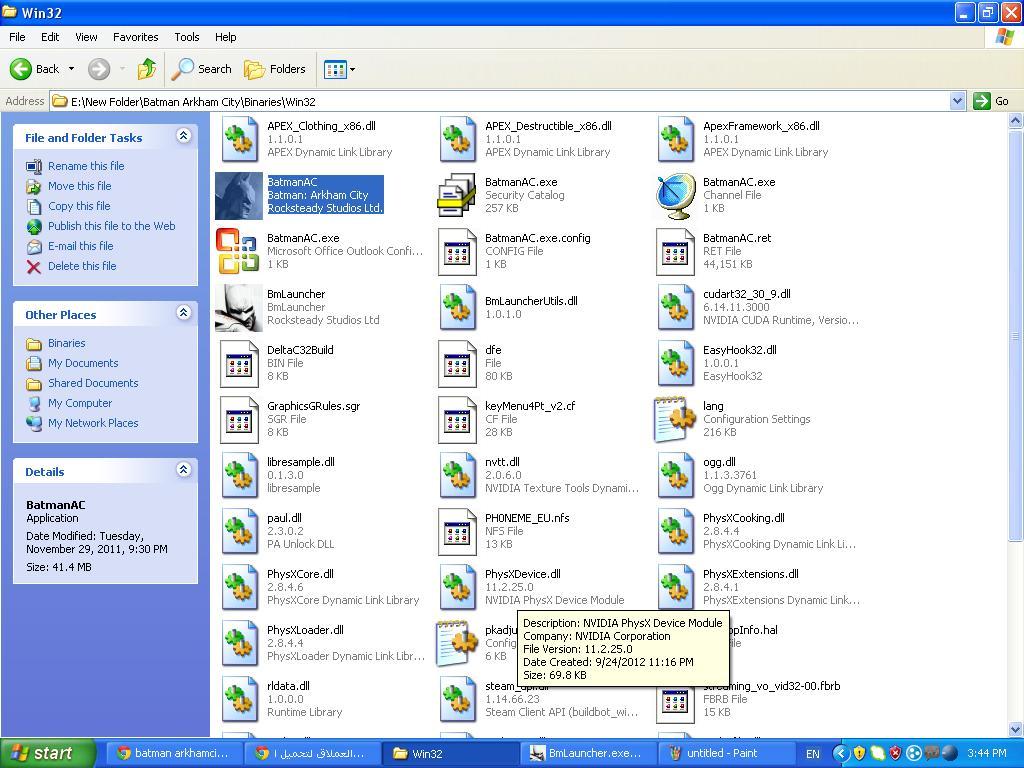Click the Up folder toolbar icon
Viewport: 1024px width, 768px height.
(146, 69)
